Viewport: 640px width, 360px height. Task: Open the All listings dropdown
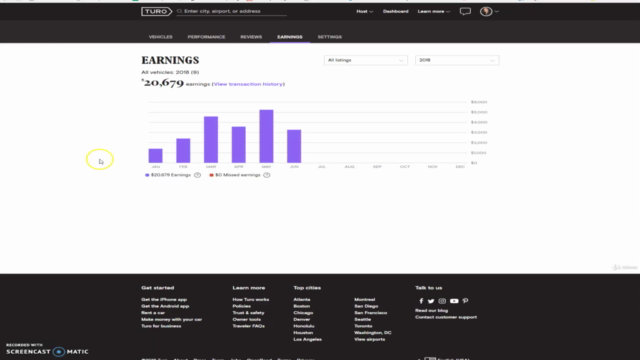point(366,60)
